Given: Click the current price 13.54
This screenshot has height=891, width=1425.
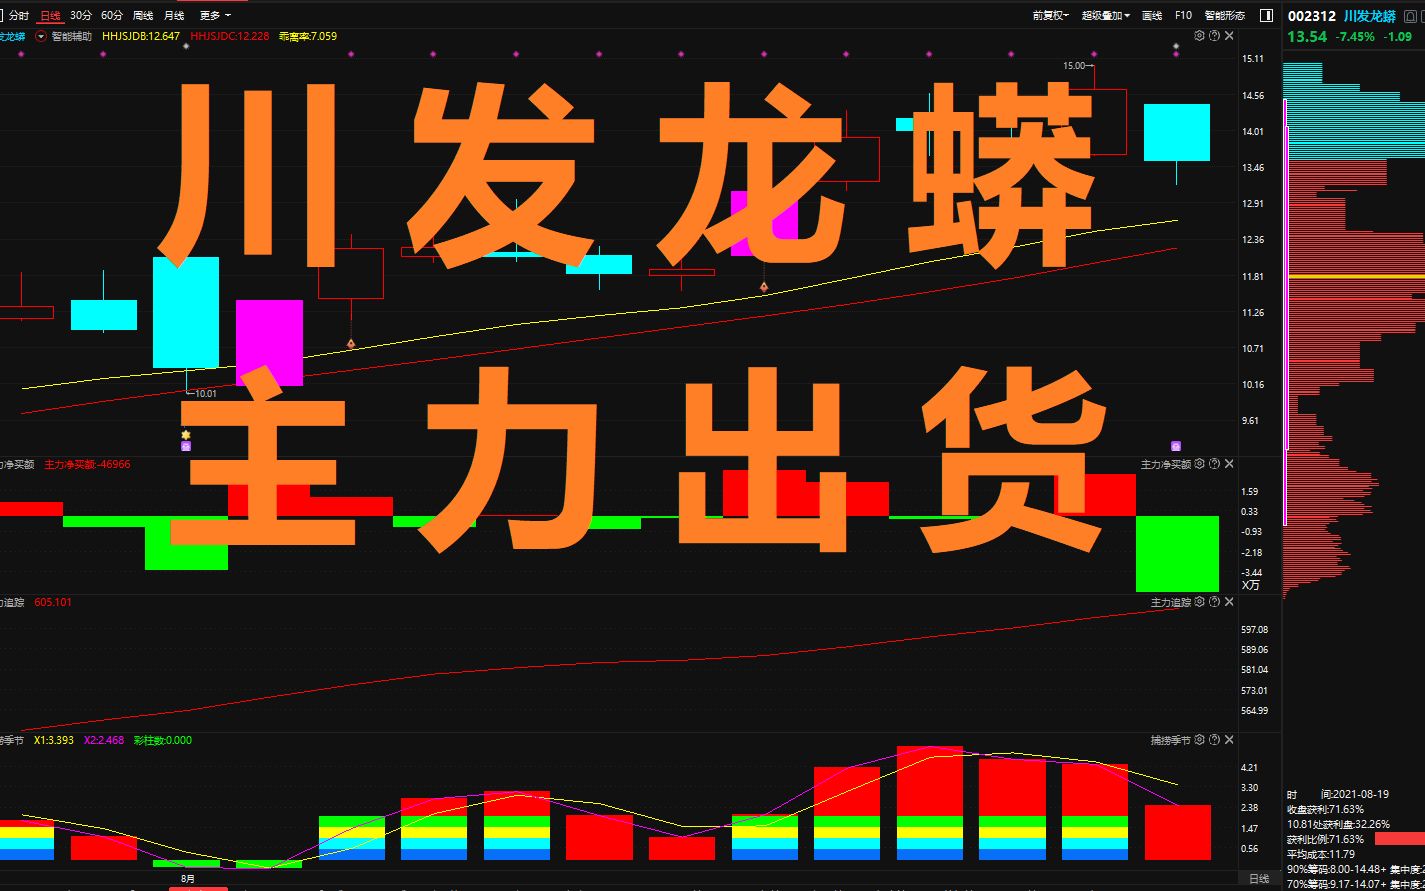Looking at the screenshot, I should [x=1307, y=36].
